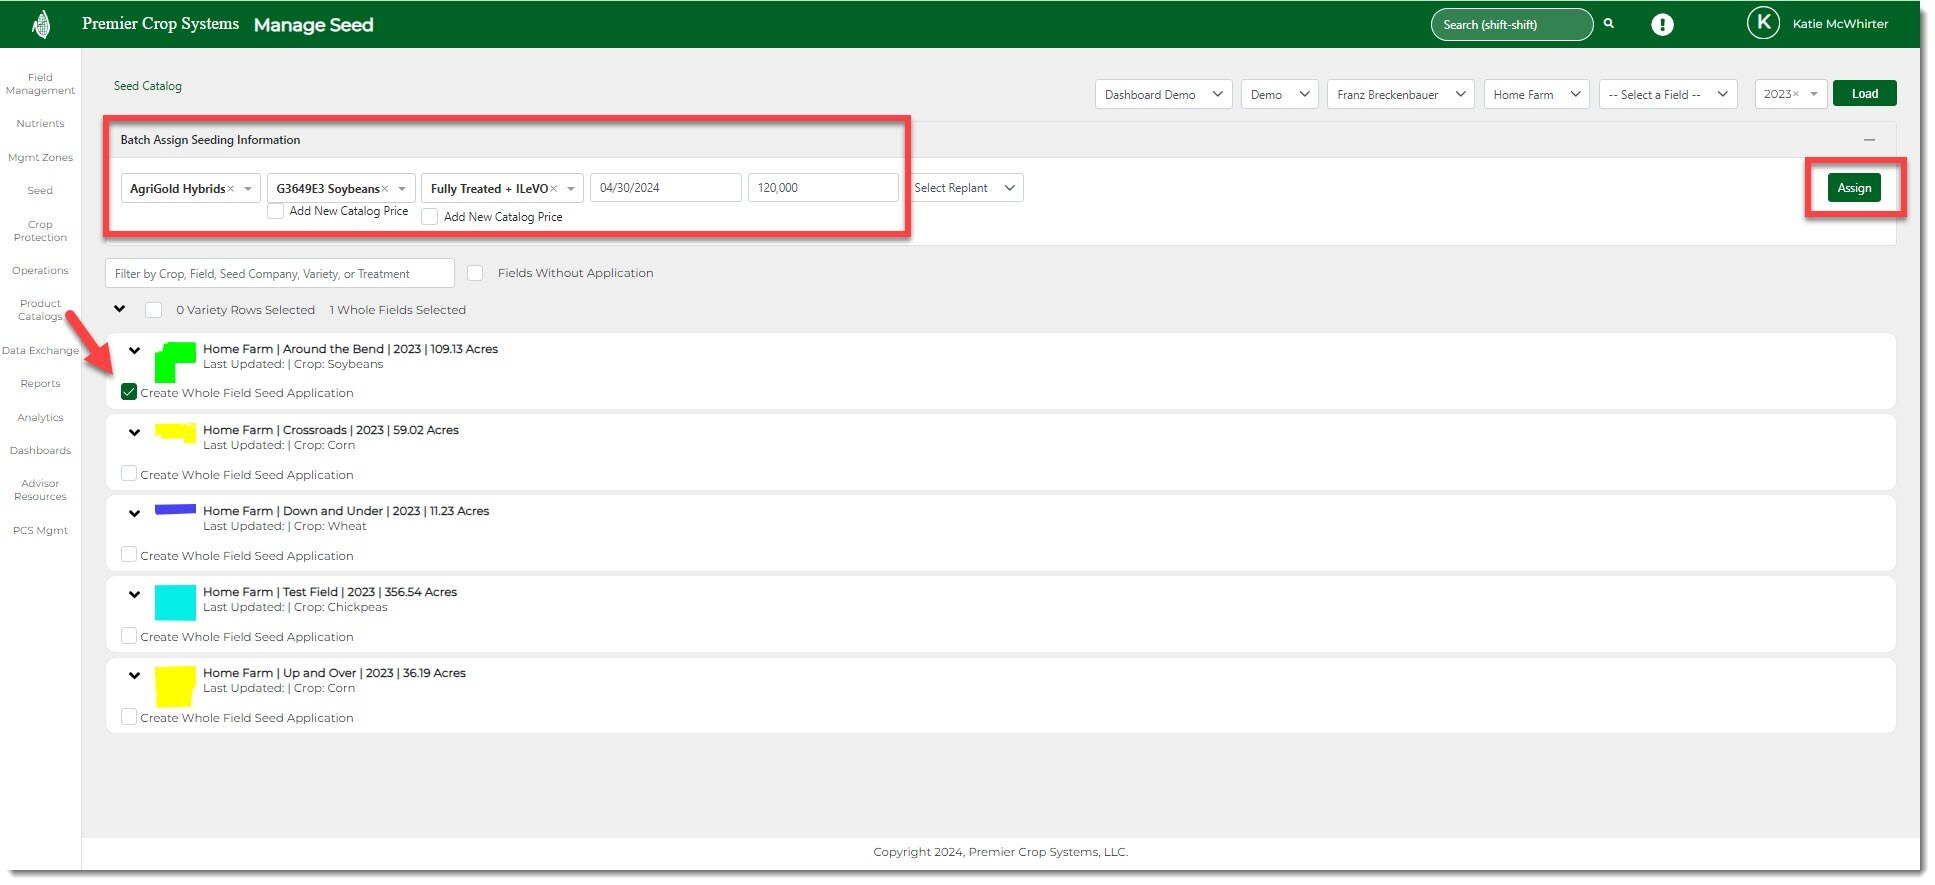Viewport: 1935px width, 885px height.
Task: Click the search magnifier icon
Action: coord(1609,23)
